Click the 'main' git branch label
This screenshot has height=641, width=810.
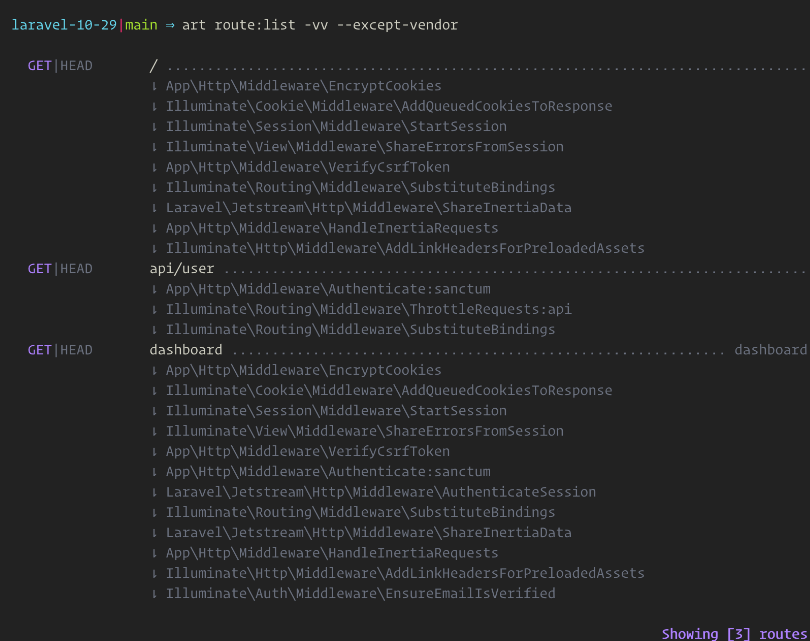tap(142, 25)
